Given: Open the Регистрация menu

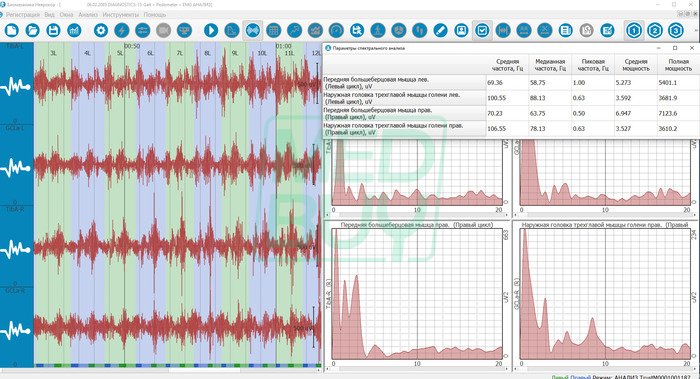Looking at the screenshot, I should tap(23, 15).
